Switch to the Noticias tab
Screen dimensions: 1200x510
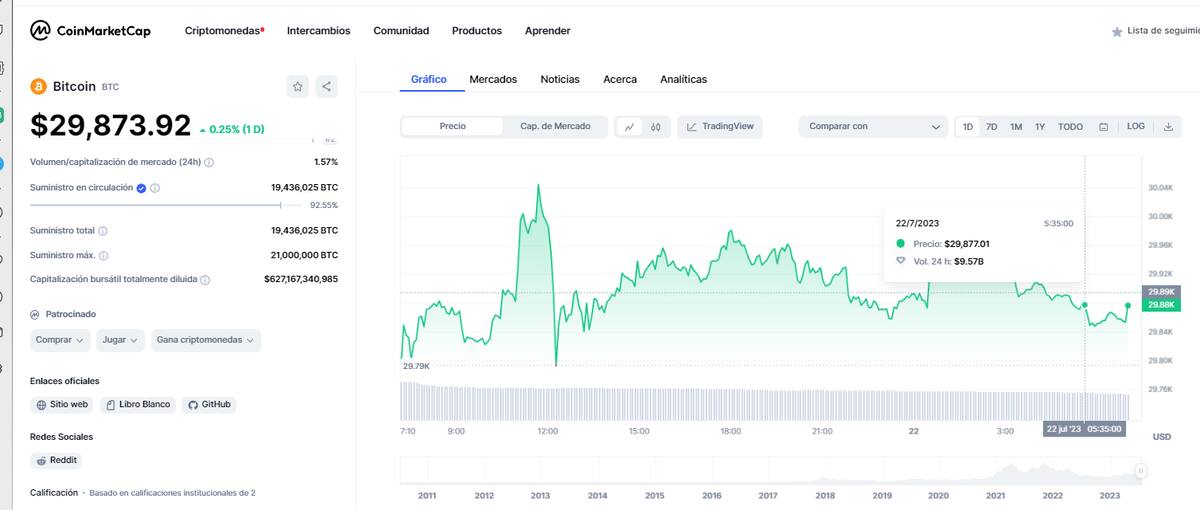click(560, 79)
